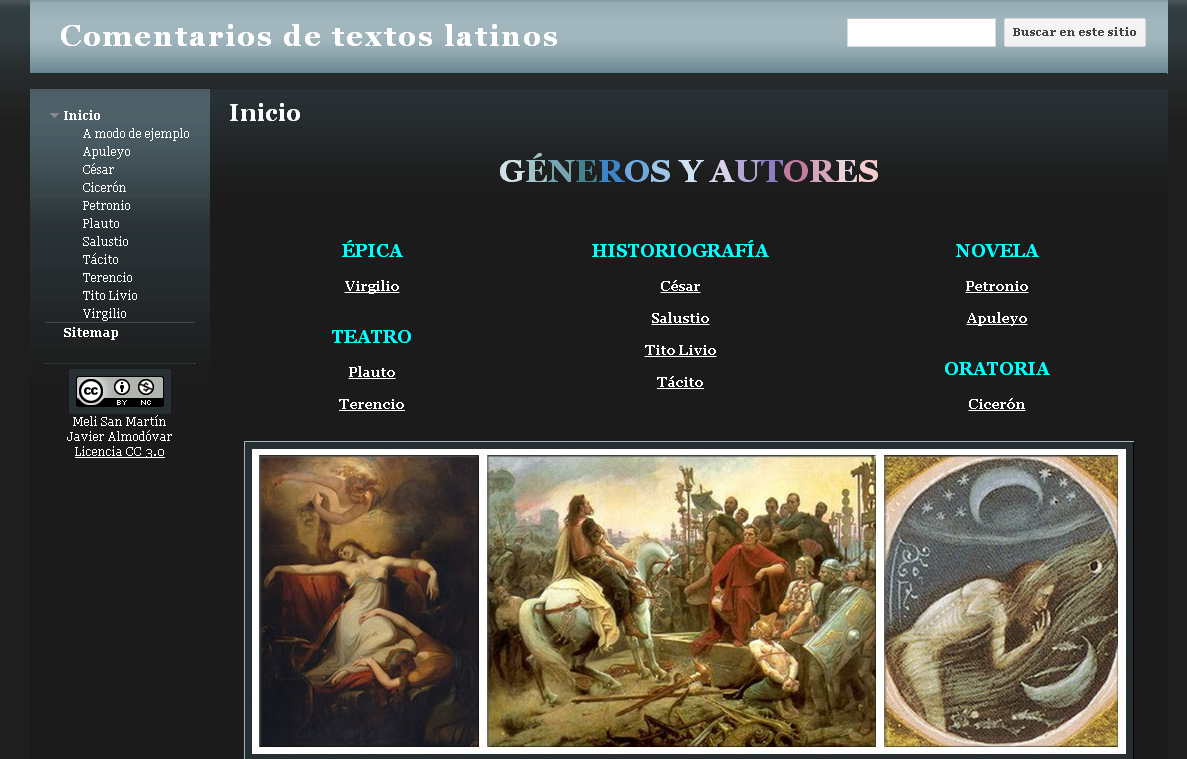Image resolution: width=1187 pixels, height=759 pixels.
Task: Click the Creative Commons BY-NC license badge
Action: coord(120,390)
